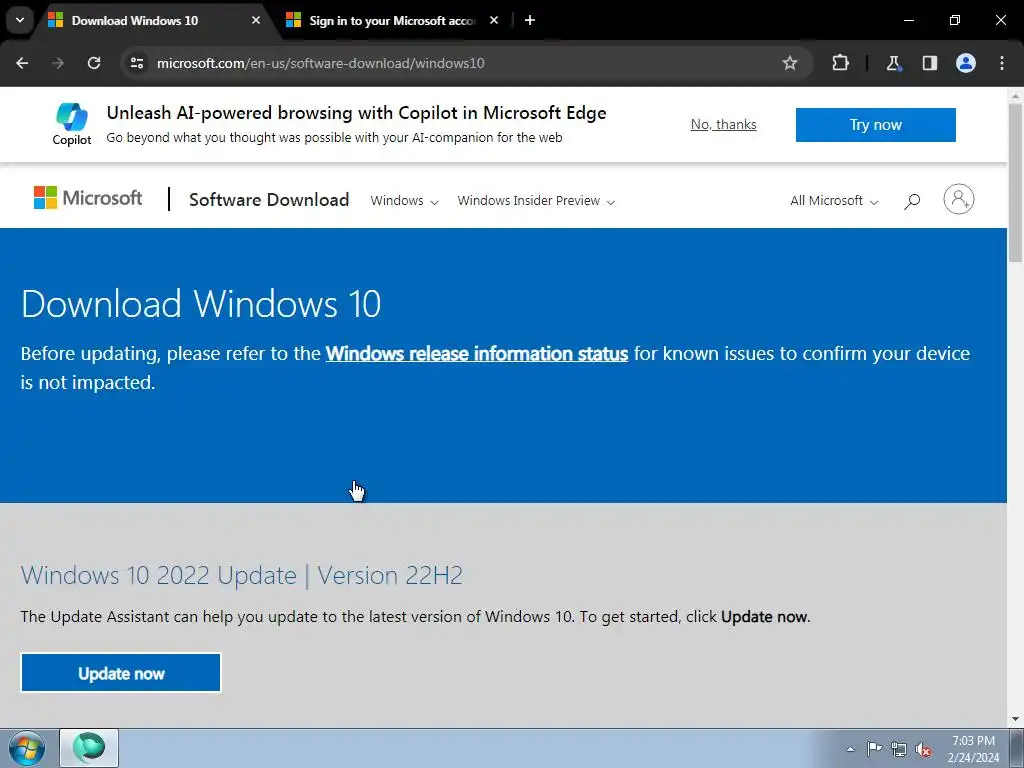Image resolution: width=1024 pixels, height=768 pixels.
Task: Click the address bar URL
Action: [x=321, y=63]
